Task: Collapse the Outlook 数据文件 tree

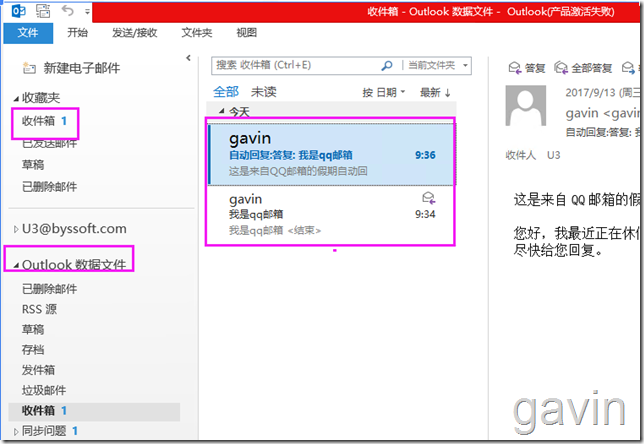Action: tap(16, 266)
